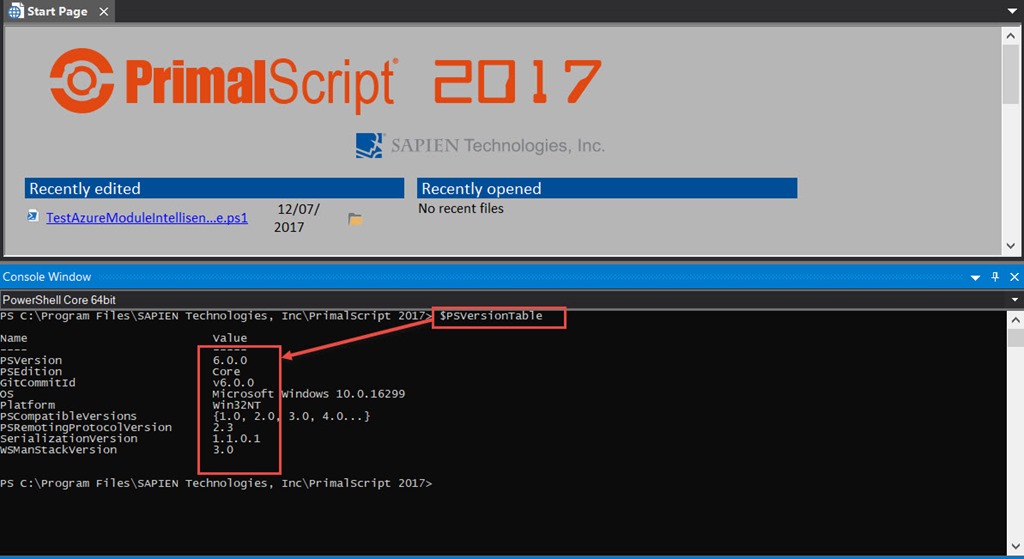
Task: Click the PSRemotingProtocolVersion row name
Action: 86,427
